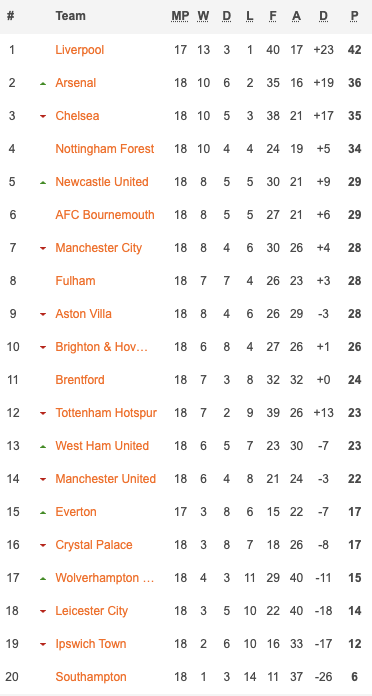Viewport: 372px width, 696px height.
Task: Click the green up arrow next to Newcastle United
Action: 43,182
